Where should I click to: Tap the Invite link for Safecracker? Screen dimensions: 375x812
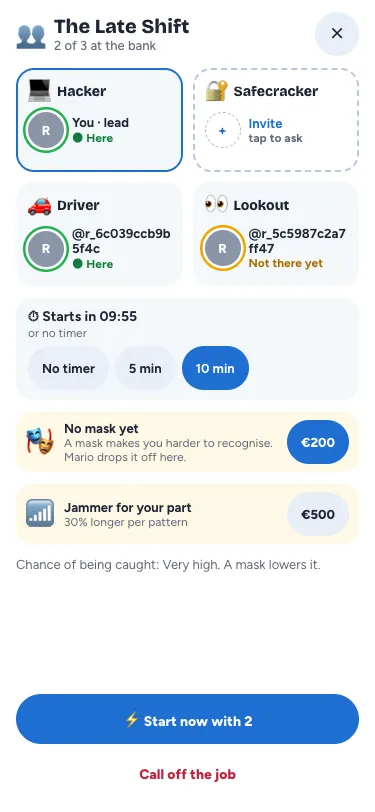[265, 124]
